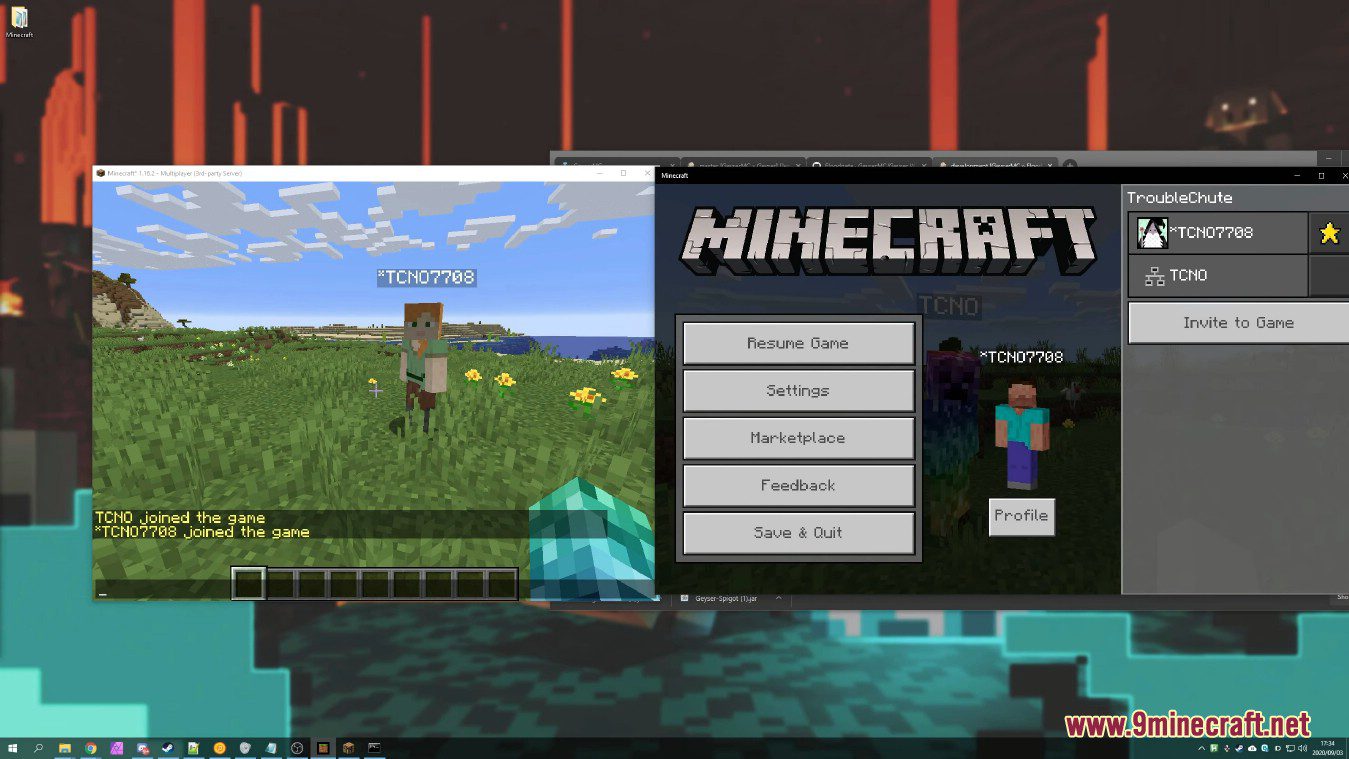Screen dimensions: 1349x759
Task: Show hidden system tray icons
Action: pyautogui.click(x=1201, y=748)
